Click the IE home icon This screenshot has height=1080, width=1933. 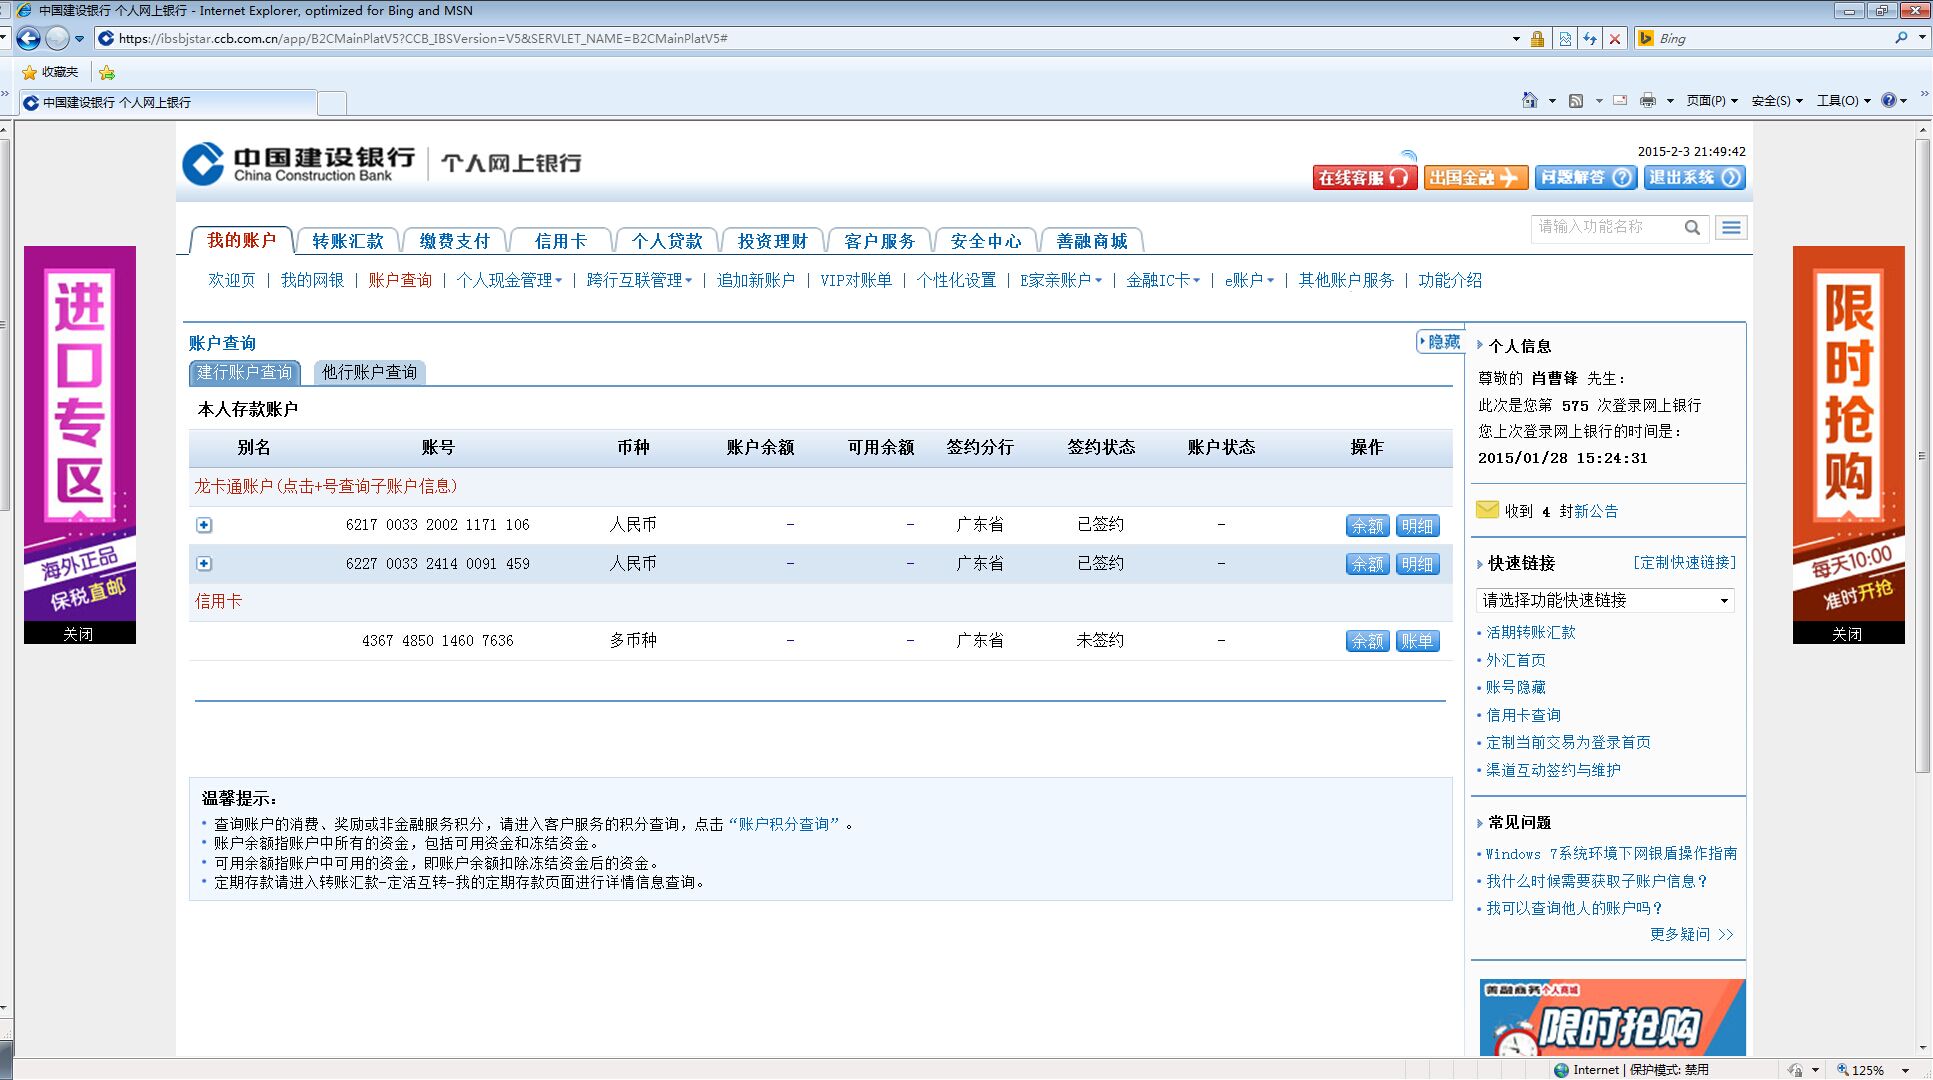[1529, 100]
